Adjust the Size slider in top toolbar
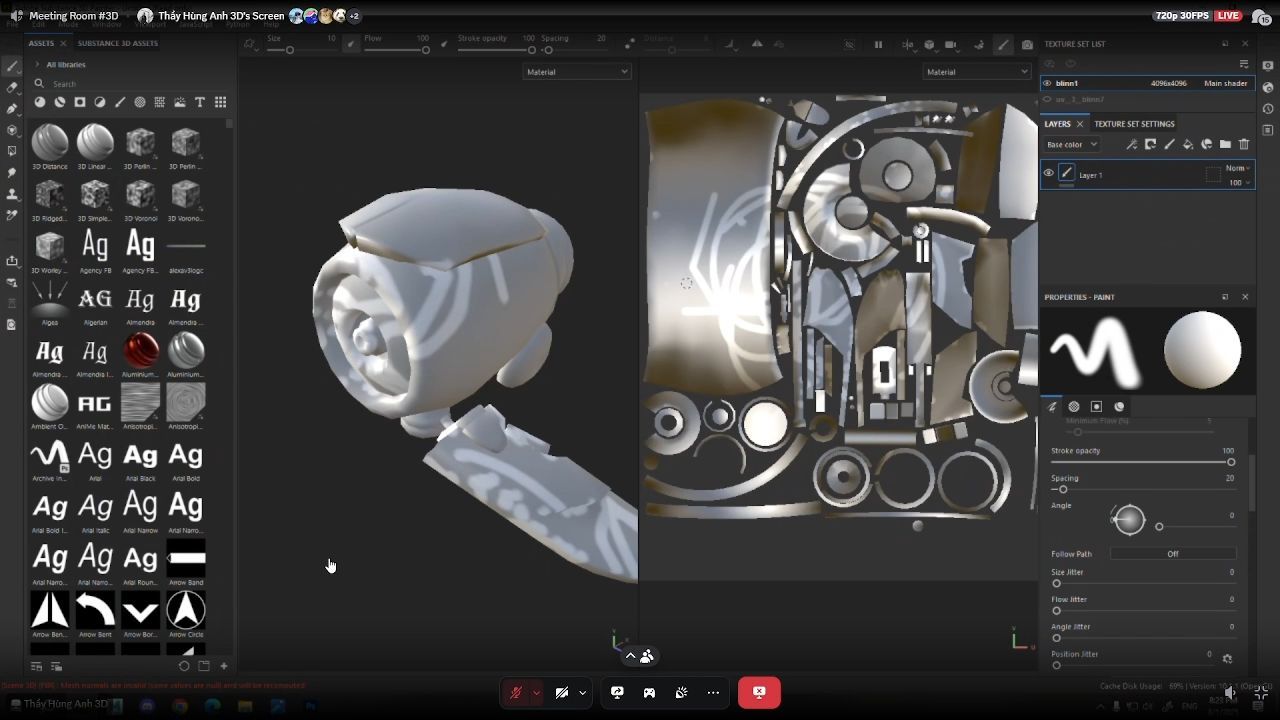This screenshot has height=720, width=1280. (x=302, y=50)
